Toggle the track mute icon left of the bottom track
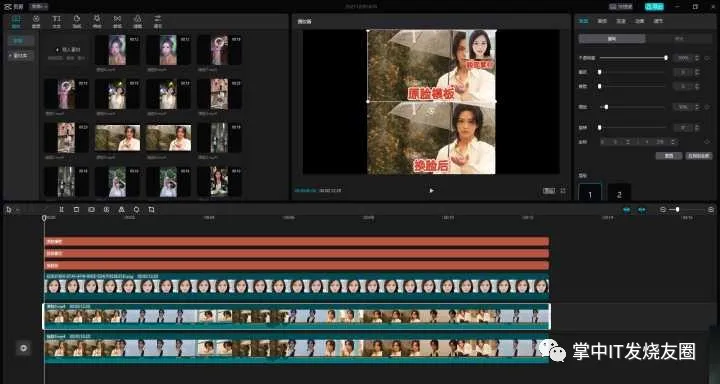The height and width of the screenshot is (384, 720). 23,348
